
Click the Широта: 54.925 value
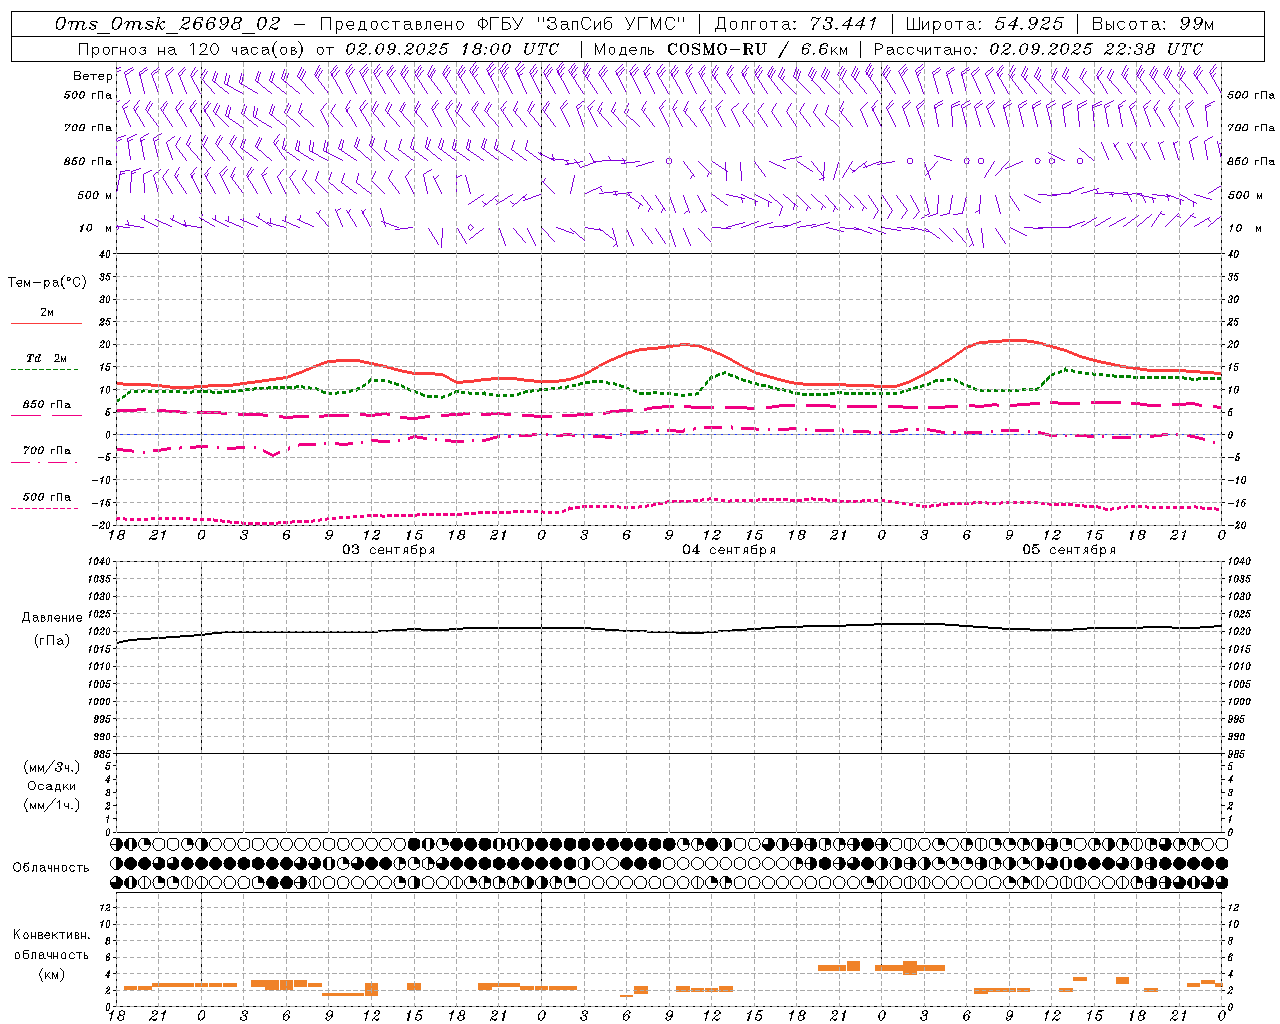[x=984, y=24]
